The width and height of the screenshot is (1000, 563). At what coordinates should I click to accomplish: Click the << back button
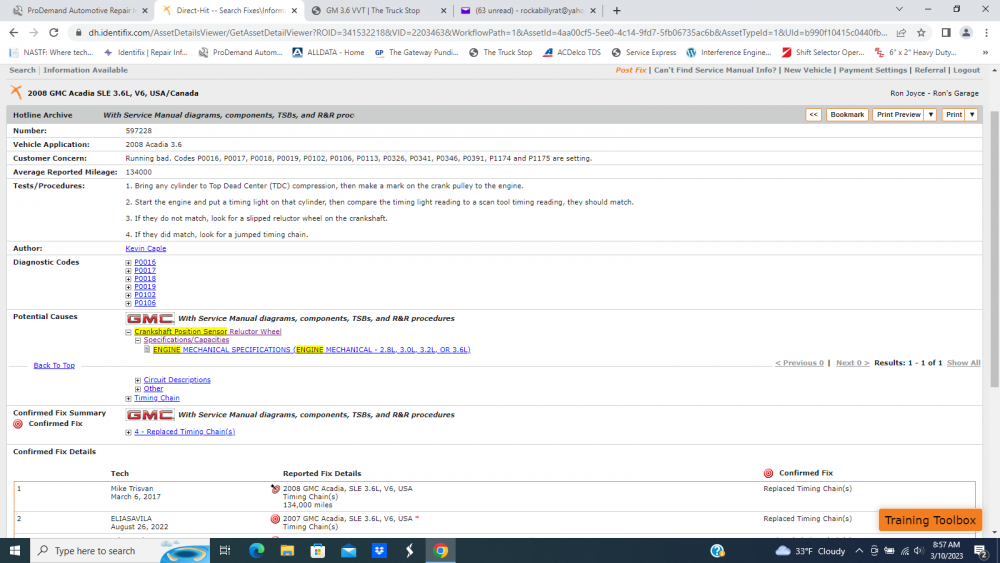813,115
